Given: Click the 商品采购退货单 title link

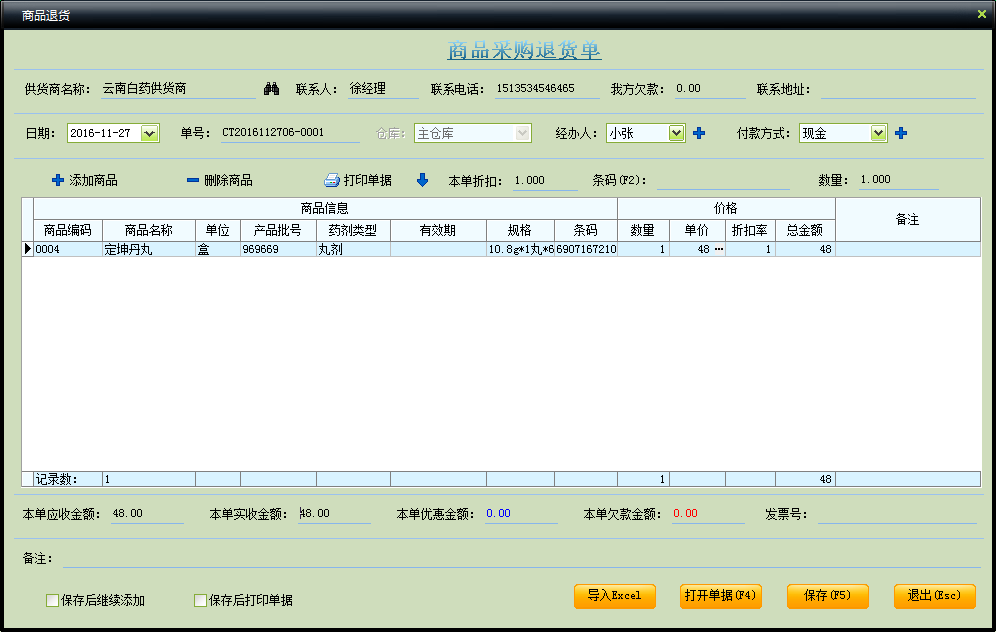Looking at the screenshot, I should (x=524, y=50).
